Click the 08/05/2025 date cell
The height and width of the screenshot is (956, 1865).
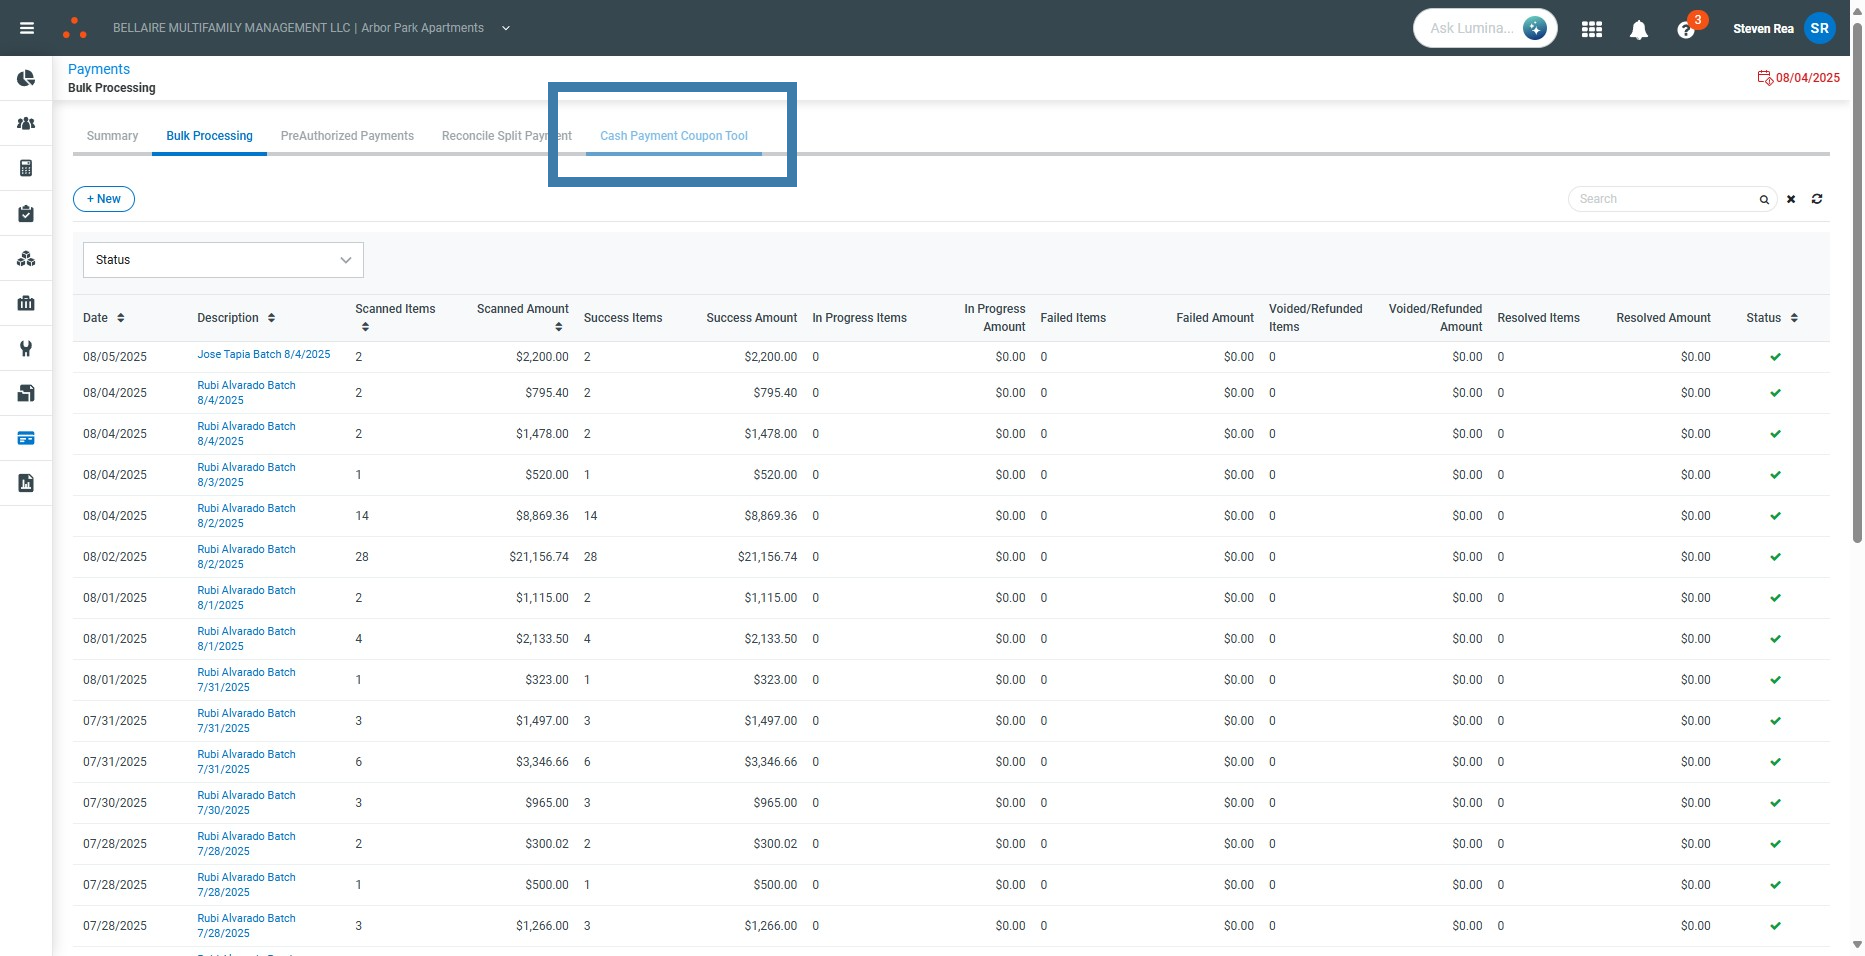[115, 357]
